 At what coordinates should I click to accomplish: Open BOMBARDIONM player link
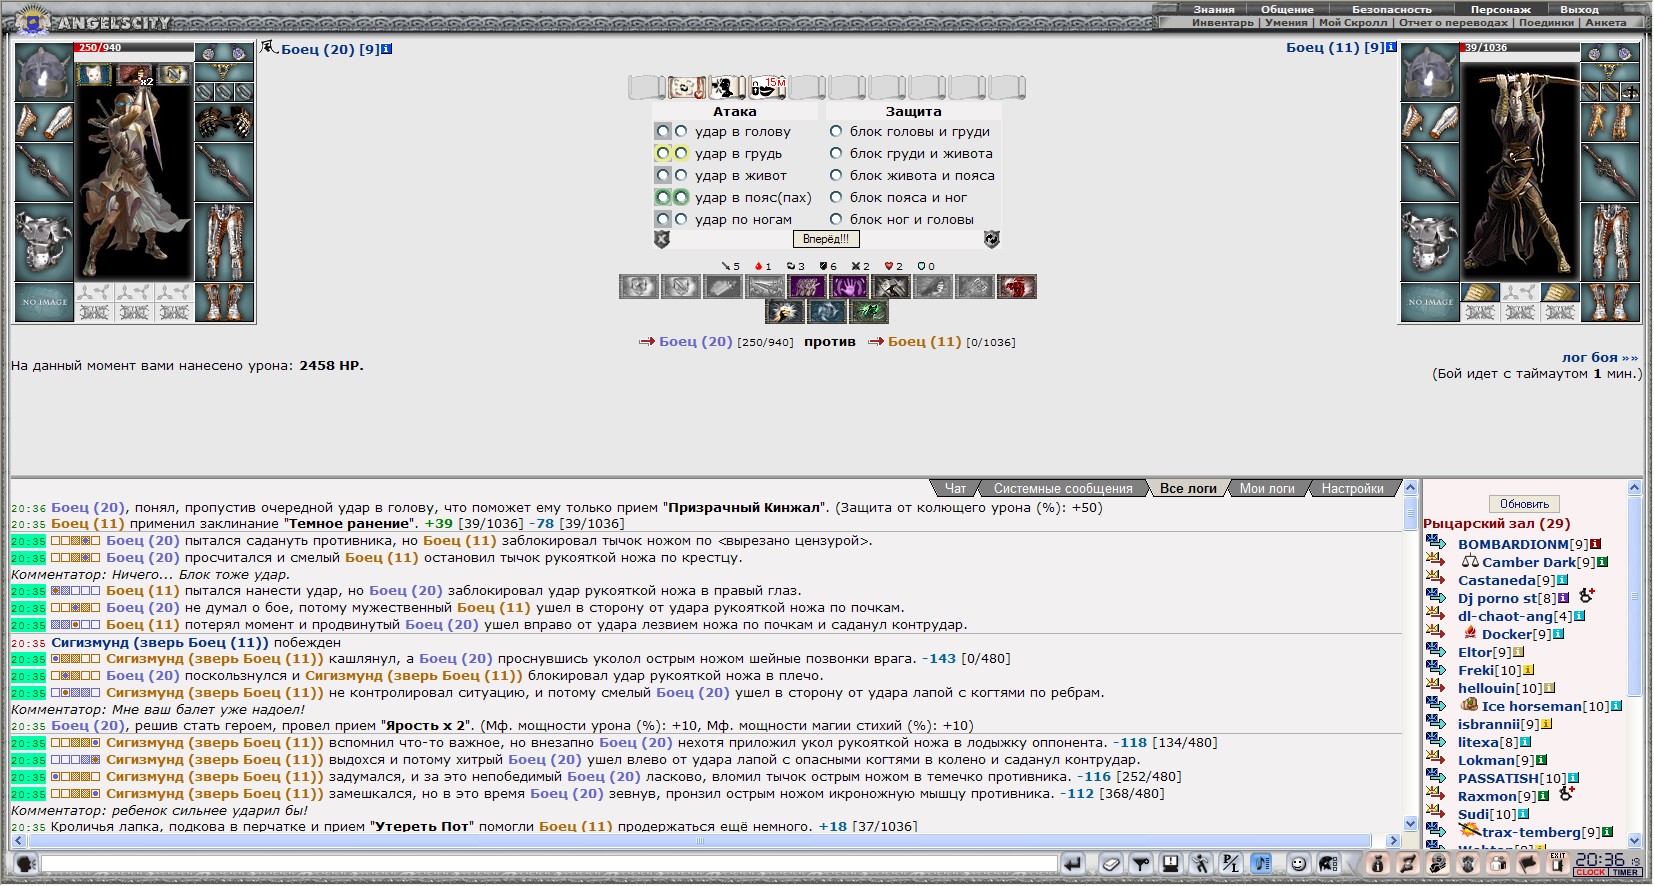(1514, 544)
